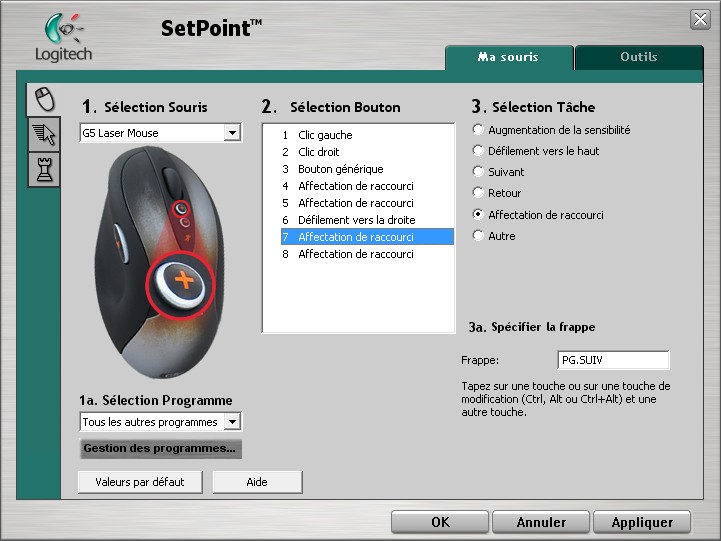
Task: Open the mouse buttons settings icon
Action: 44,99
